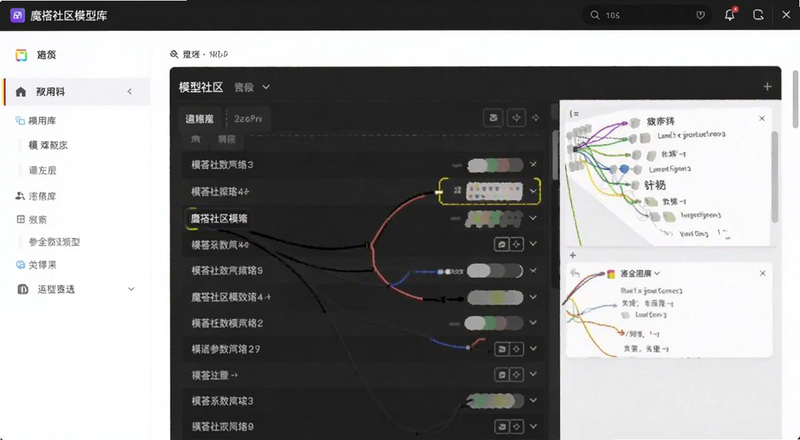Click the diamond icon in the row ending 29
Viewport: 800px width, 440px height.
coord(516,349)
